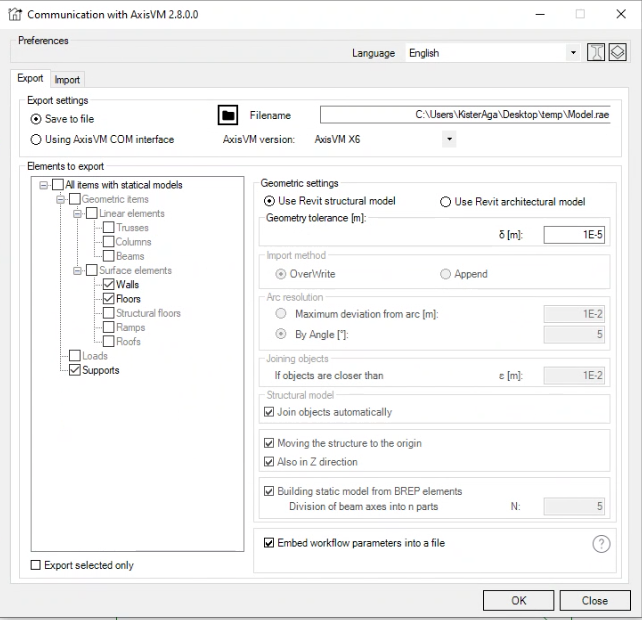This screenshot has width=642, height=620.
Task: Toggle Join objects automatically checkbox
Action: pos(269,412)
